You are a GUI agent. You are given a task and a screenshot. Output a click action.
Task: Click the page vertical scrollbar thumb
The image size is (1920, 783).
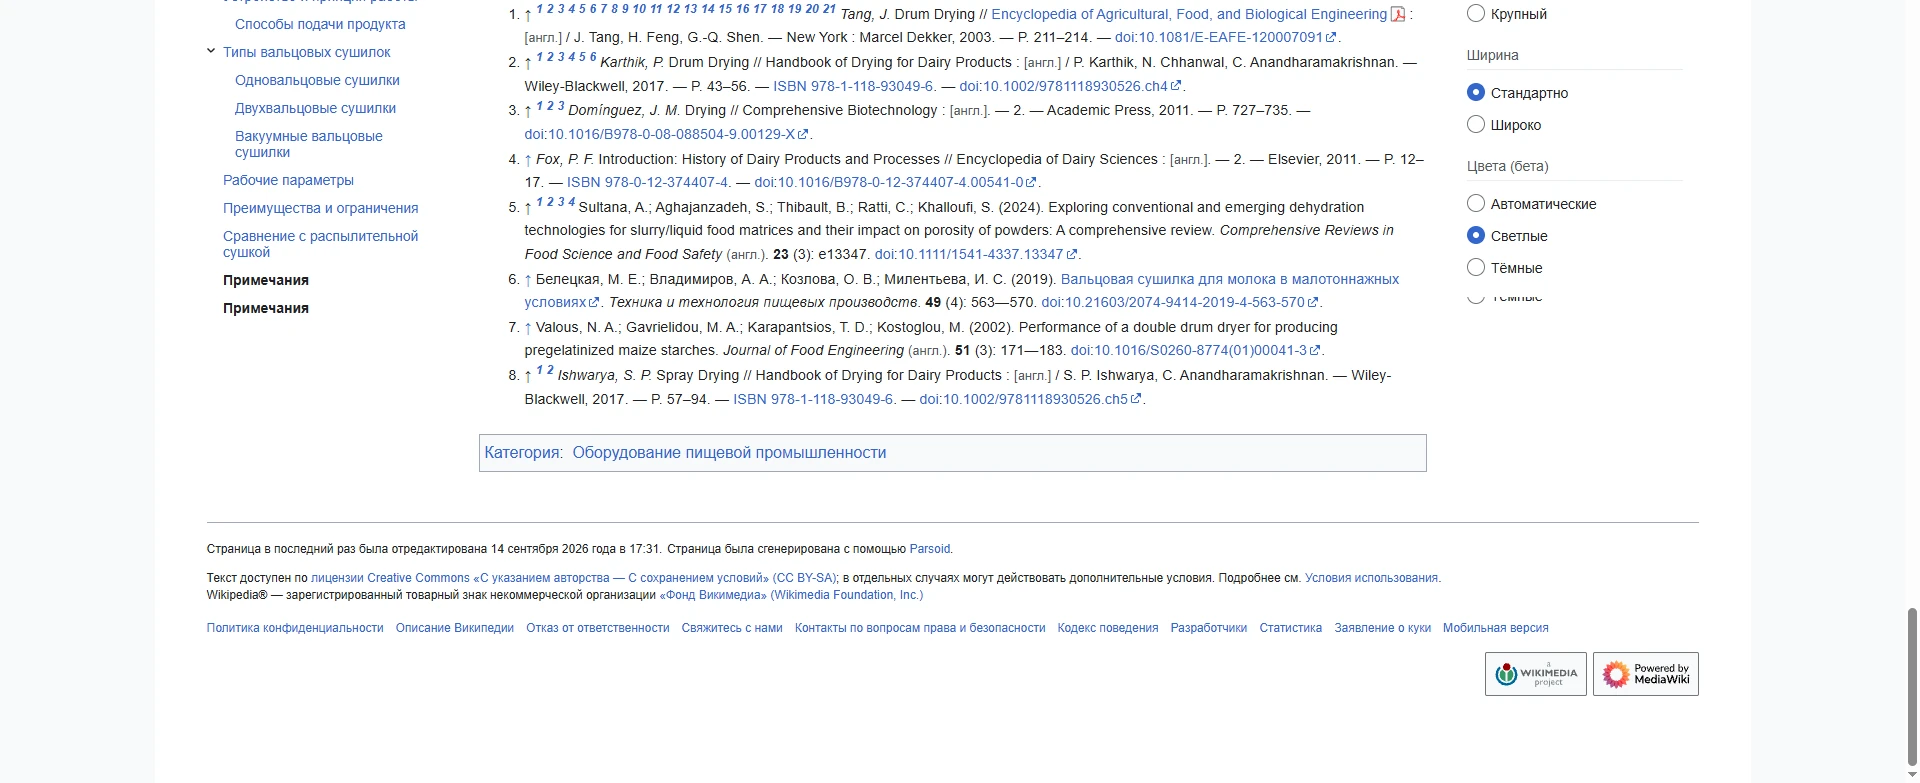pyautogui.click(x=1912, y=687)
